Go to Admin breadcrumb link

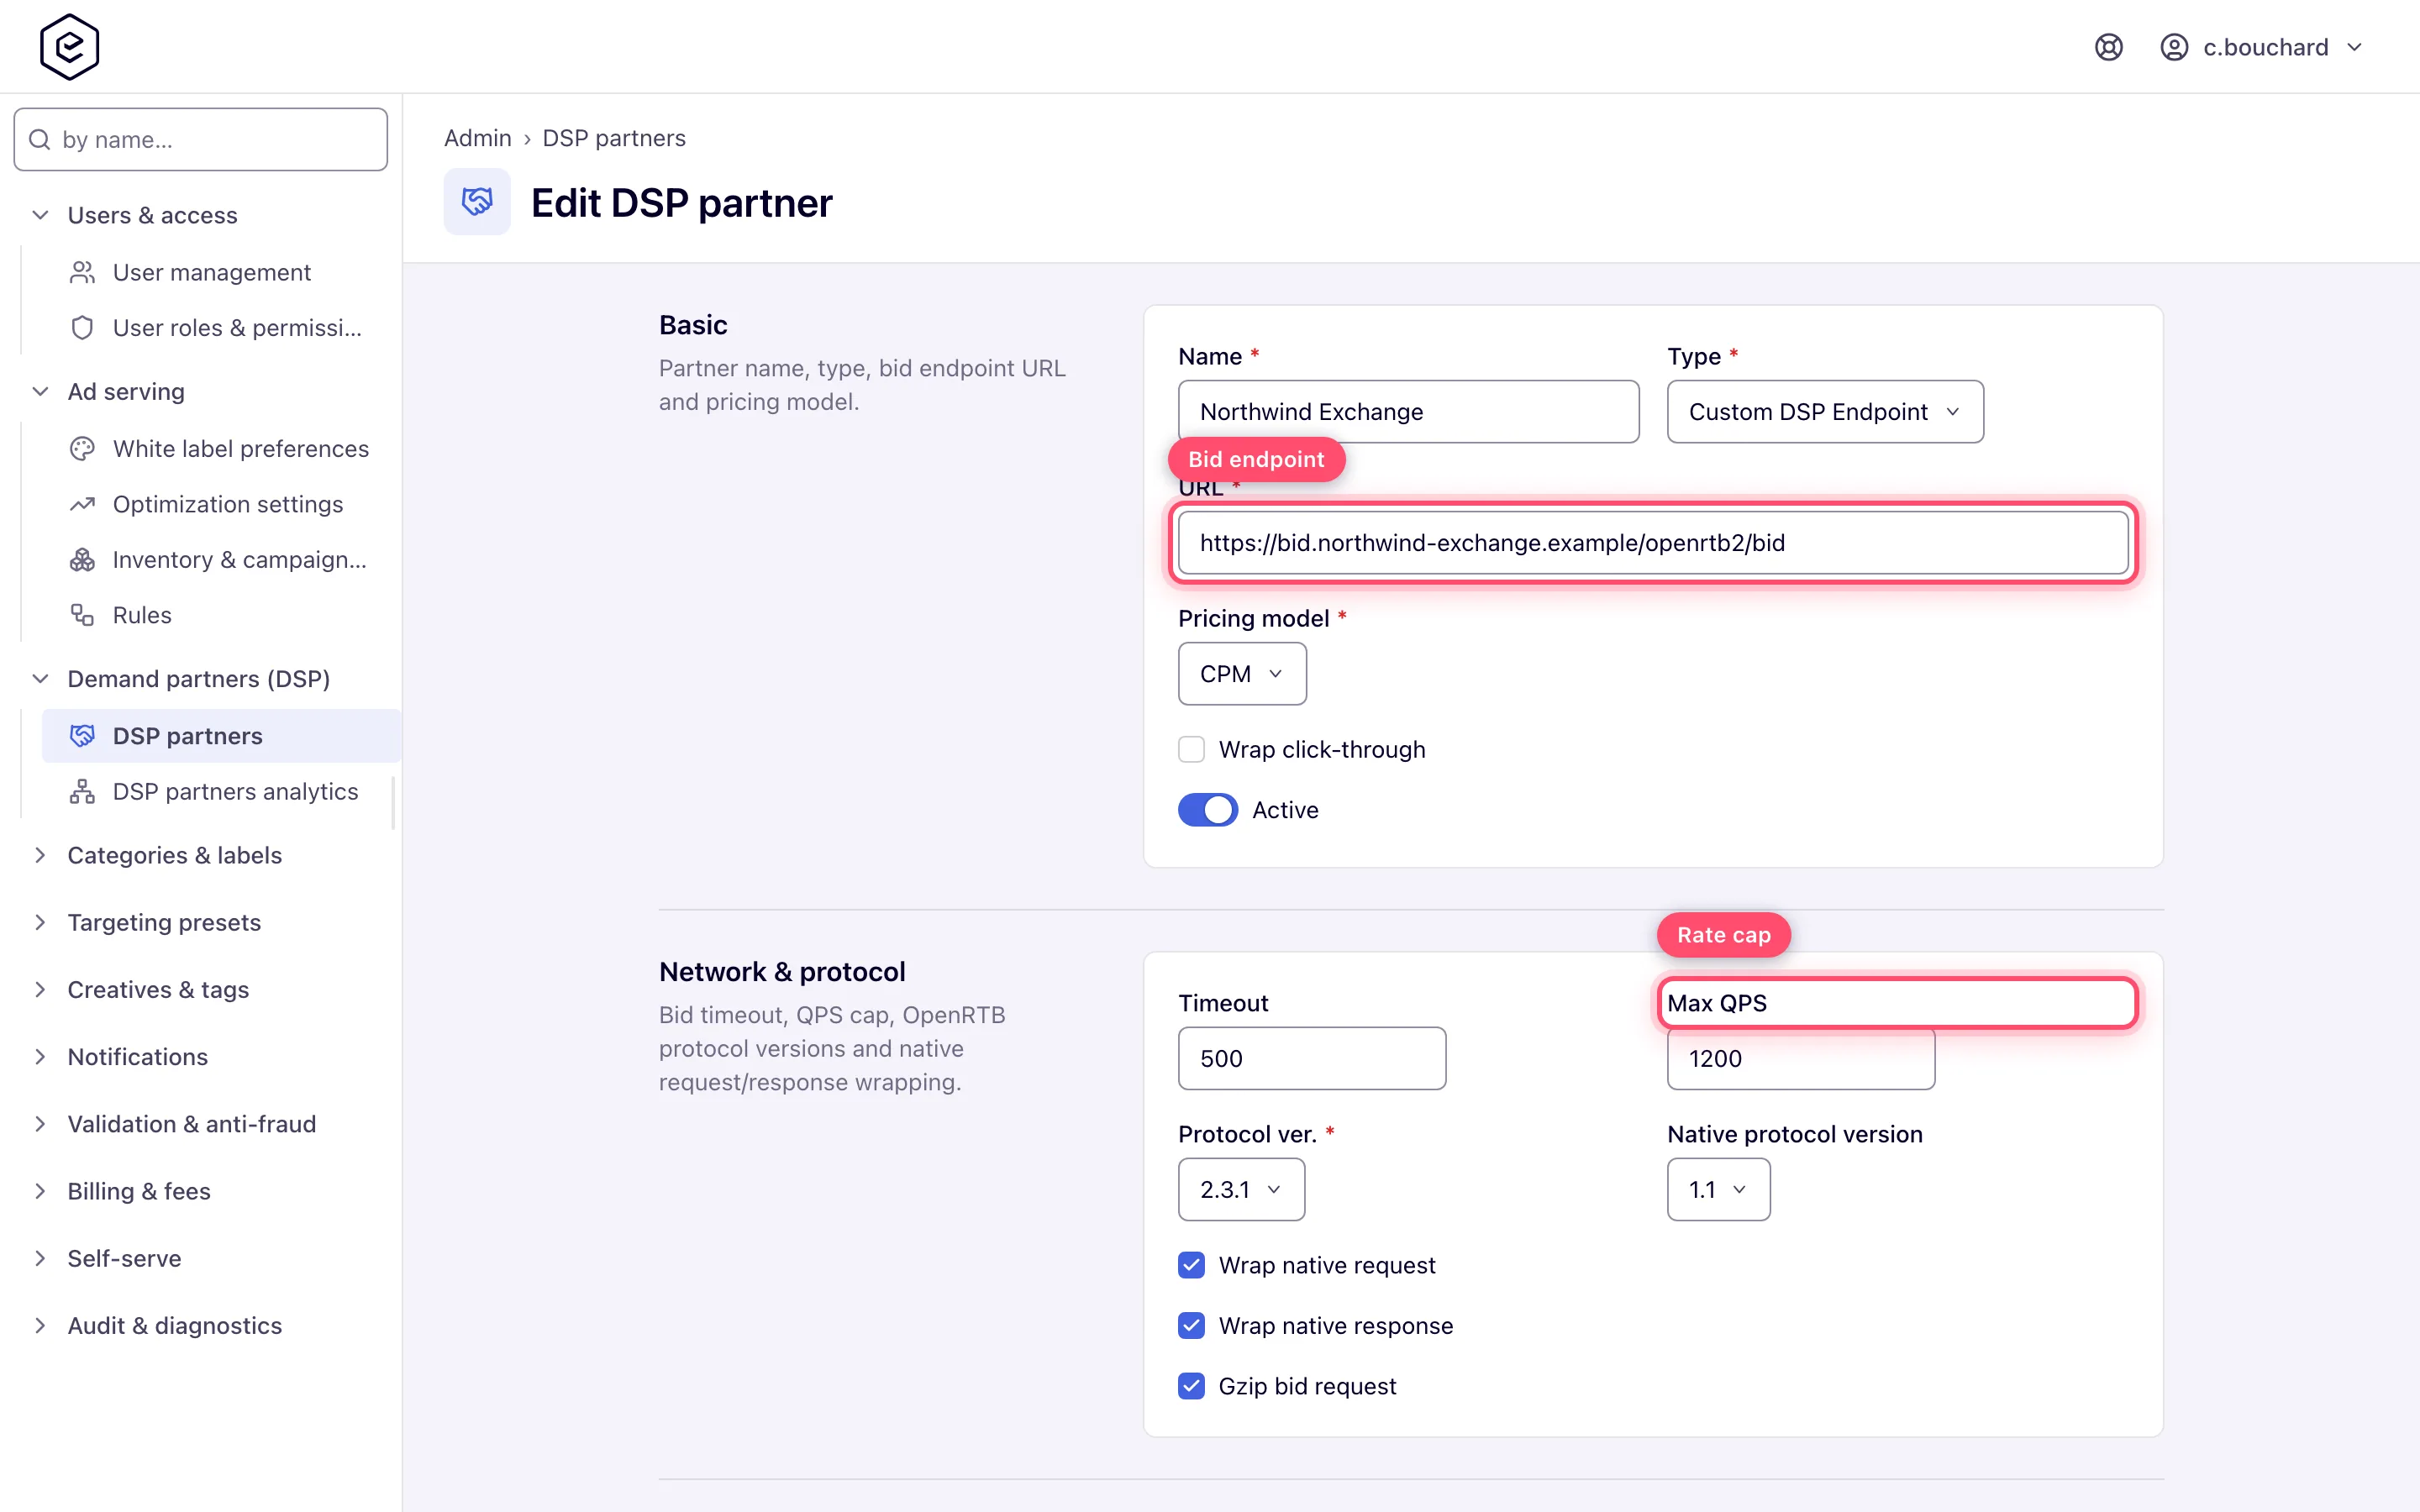click(x=477, y=138)
